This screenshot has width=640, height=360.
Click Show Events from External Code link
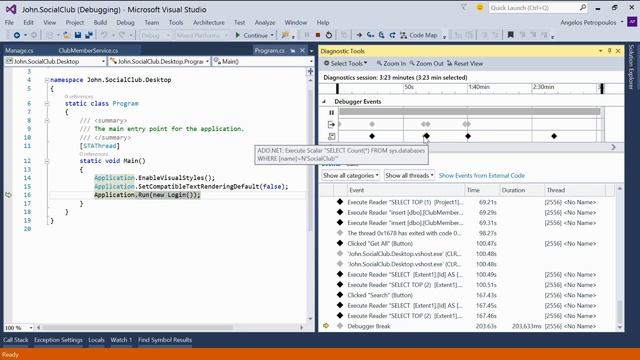482,176
